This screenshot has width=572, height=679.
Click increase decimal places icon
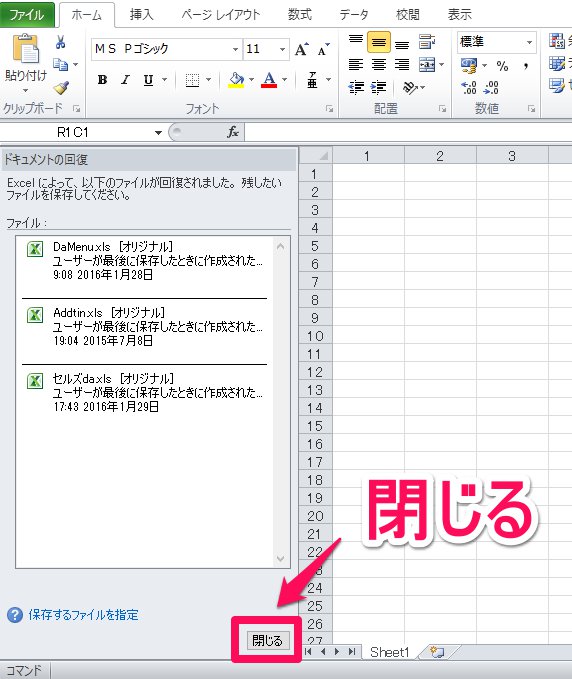tap(469, 87)
